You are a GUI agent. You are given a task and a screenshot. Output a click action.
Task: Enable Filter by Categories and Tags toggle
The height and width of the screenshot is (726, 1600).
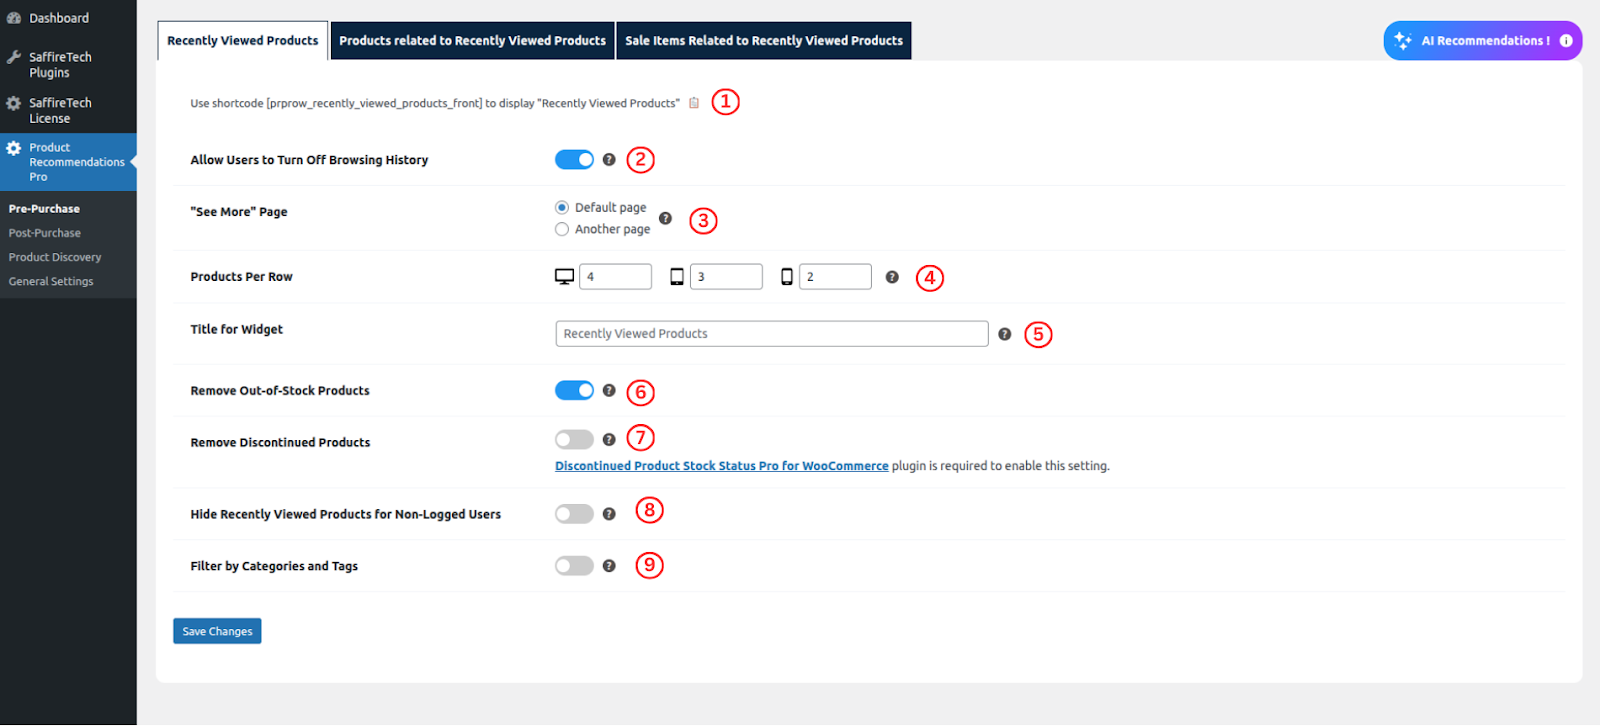coord(574,566)
